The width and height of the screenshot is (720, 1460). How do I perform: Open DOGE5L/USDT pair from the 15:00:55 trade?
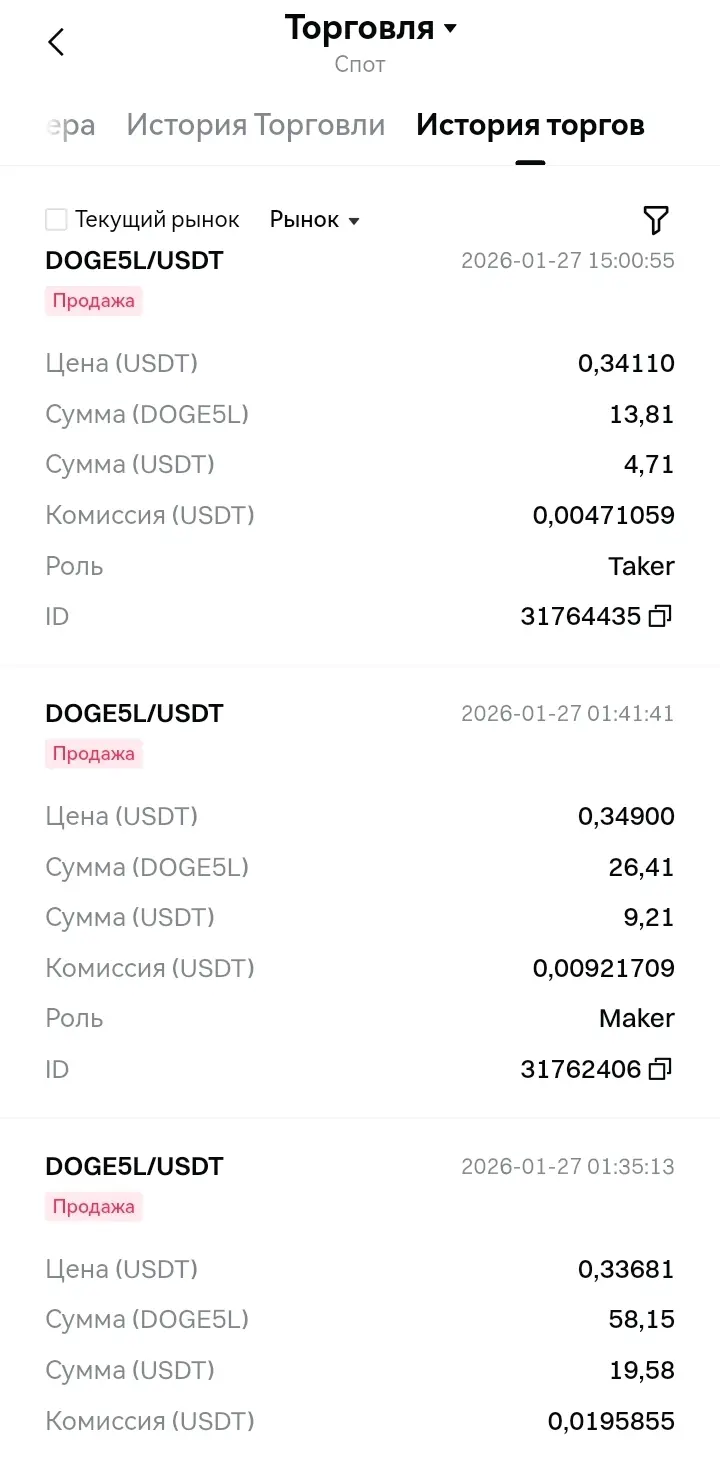pos(134,261)
